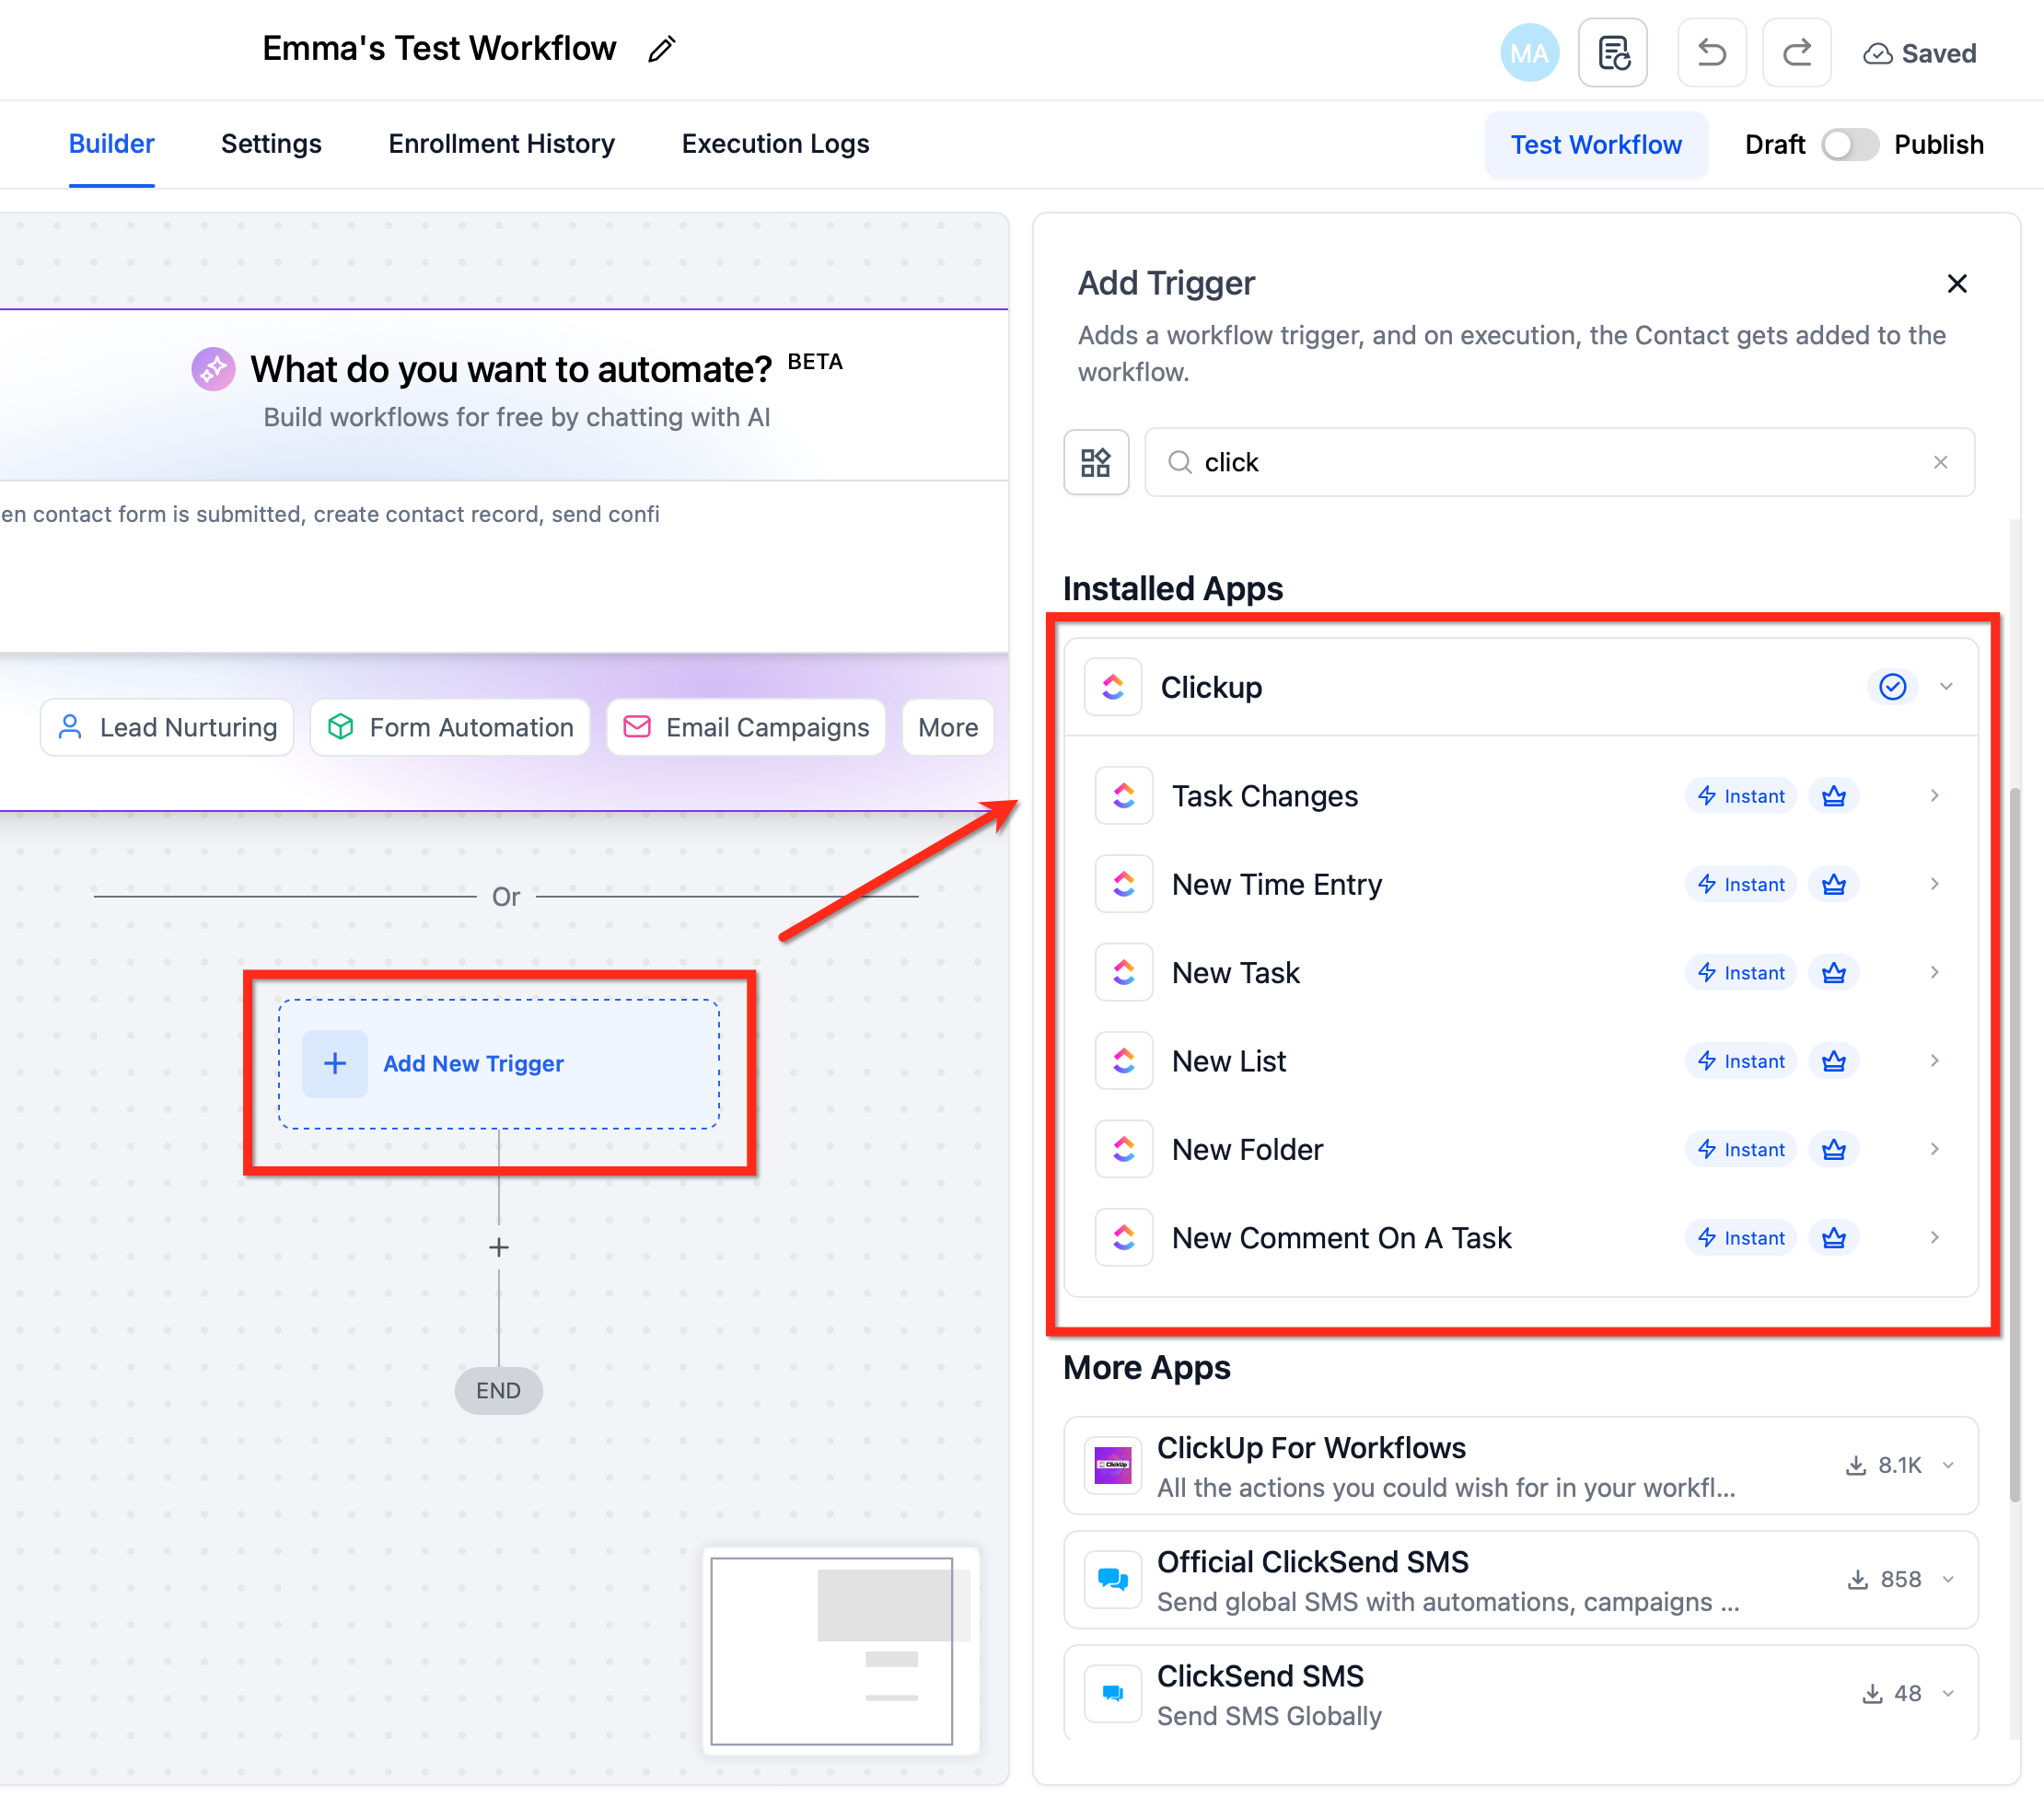
Task: Click the pencil icon to rename workflow
Action: [661, 49]
